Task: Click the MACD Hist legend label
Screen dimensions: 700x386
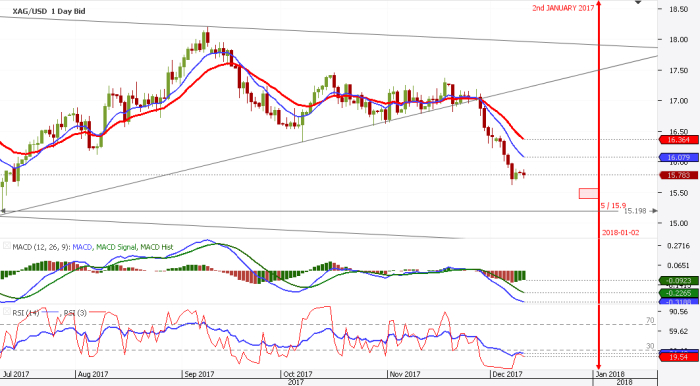Action: coord(156,247)
